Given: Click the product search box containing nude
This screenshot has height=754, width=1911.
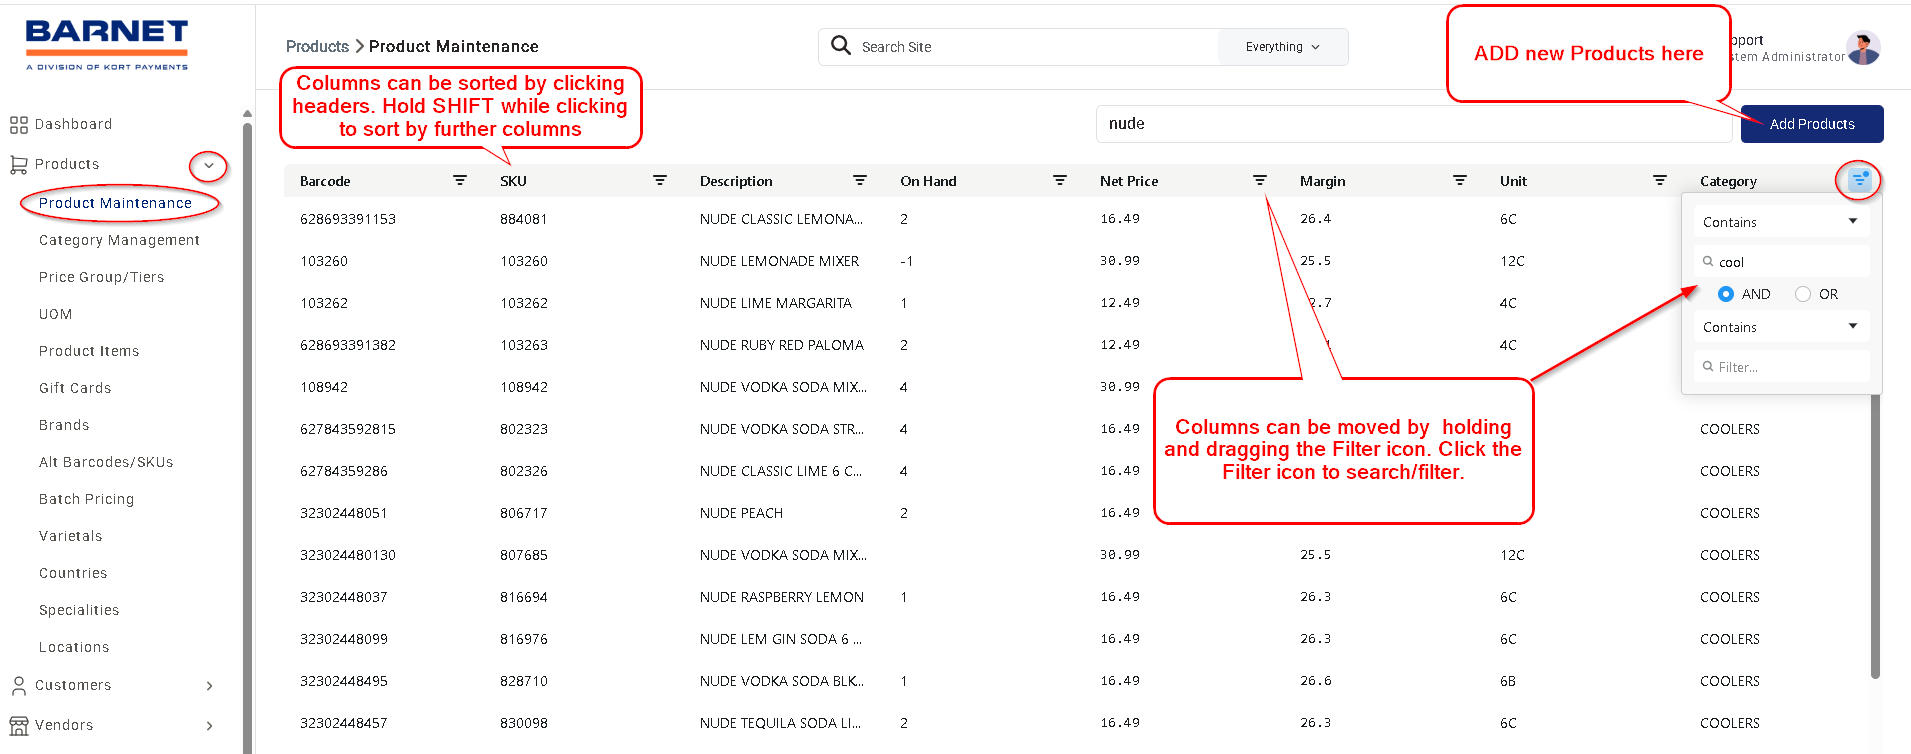Looking at the screenshot, I should tap(1414, 124).
